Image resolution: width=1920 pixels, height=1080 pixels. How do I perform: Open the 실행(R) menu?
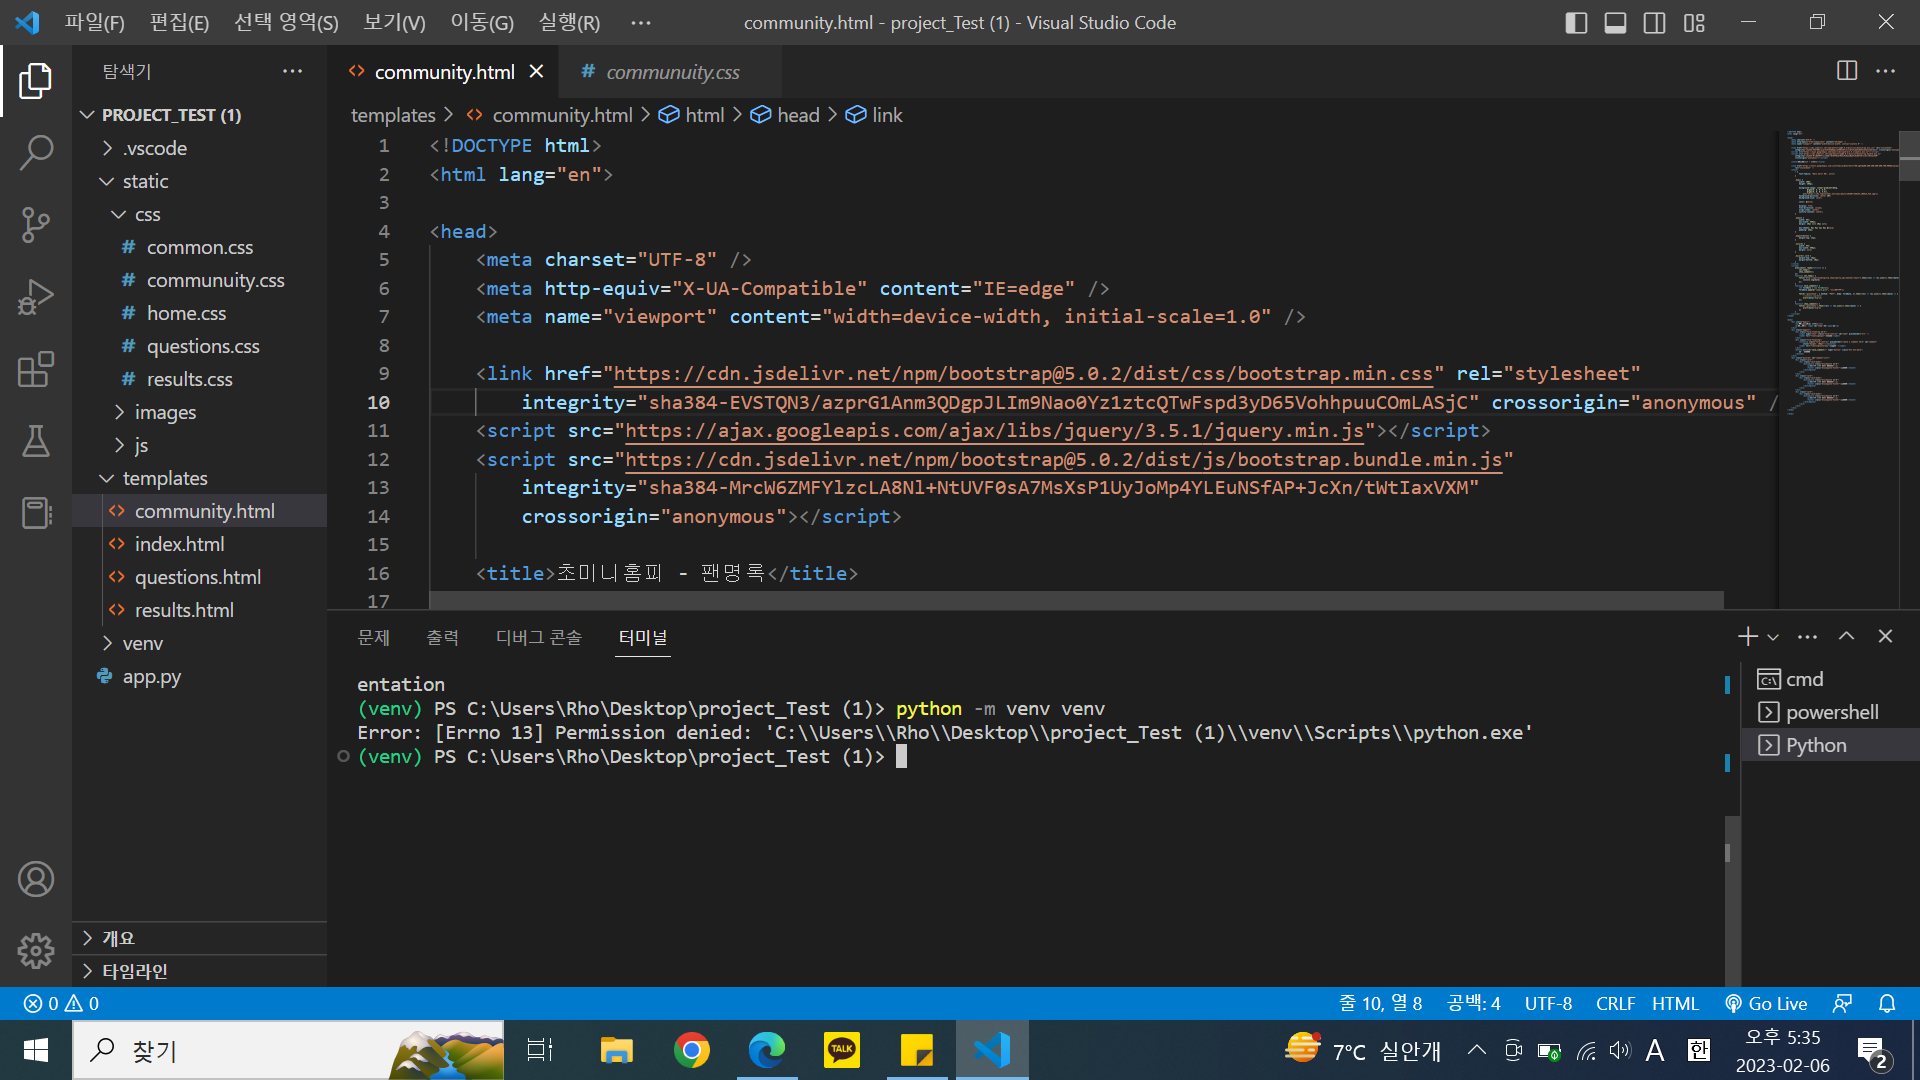coord(569,22)
